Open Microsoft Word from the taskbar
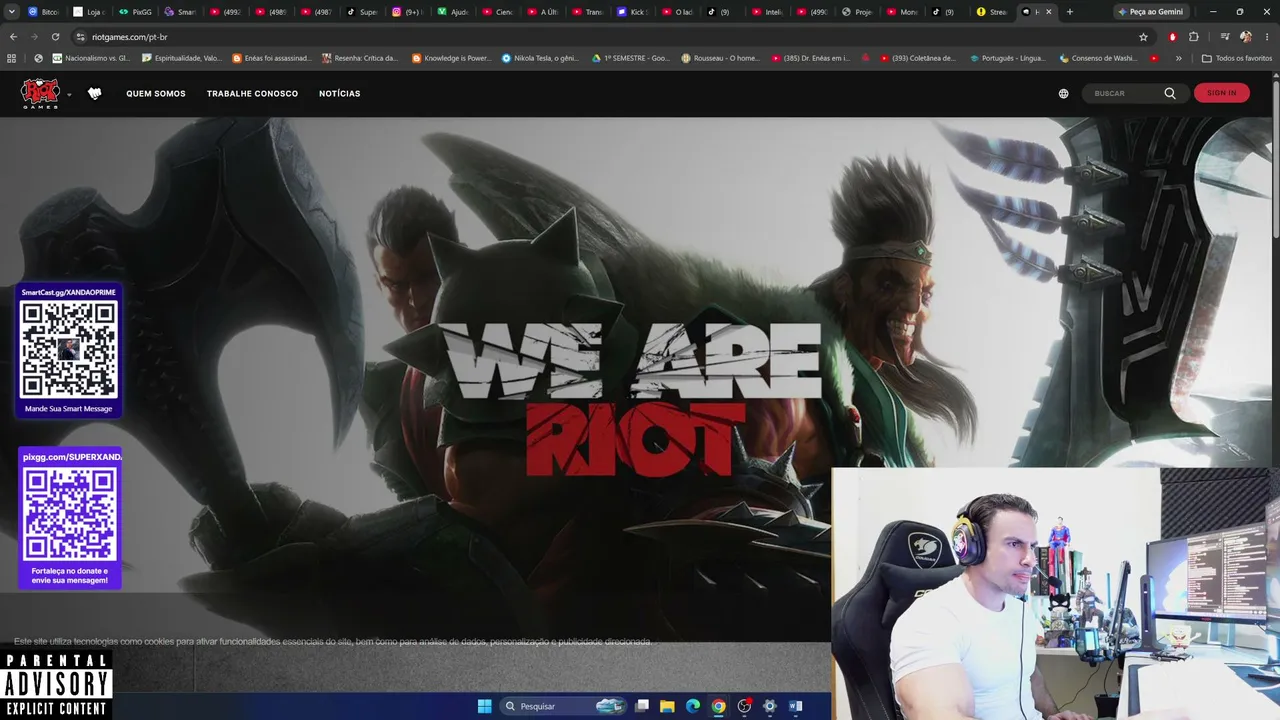 pos(796,706)
